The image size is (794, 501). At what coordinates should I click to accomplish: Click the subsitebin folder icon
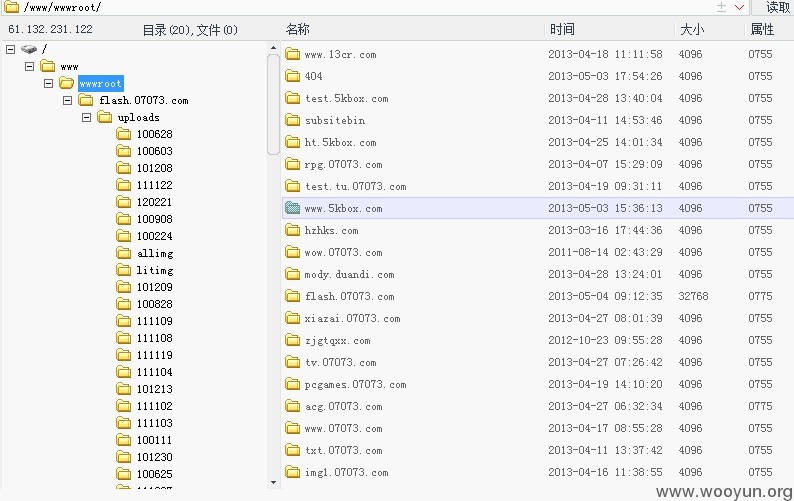[292, 120]
